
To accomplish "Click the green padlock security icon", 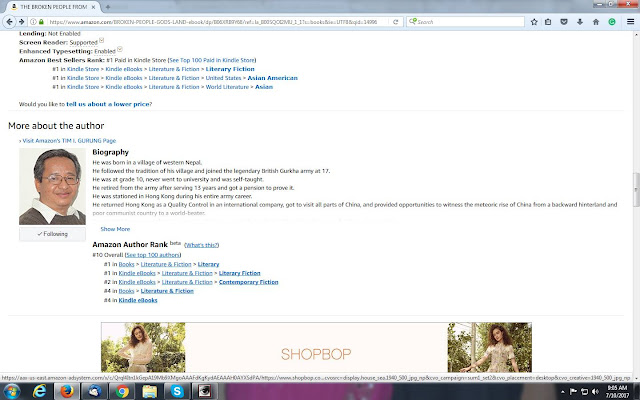I will 41,22.
